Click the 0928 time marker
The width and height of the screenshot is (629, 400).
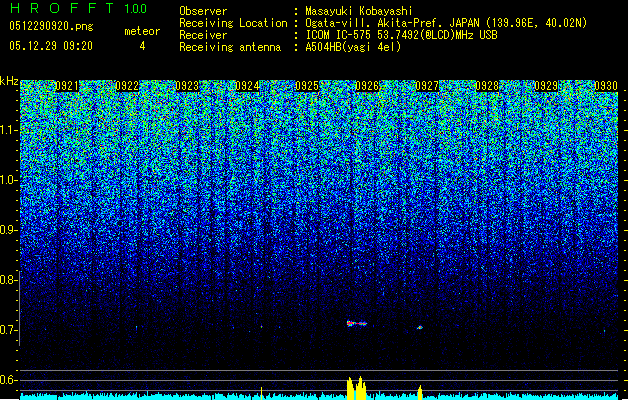point(487,86)
